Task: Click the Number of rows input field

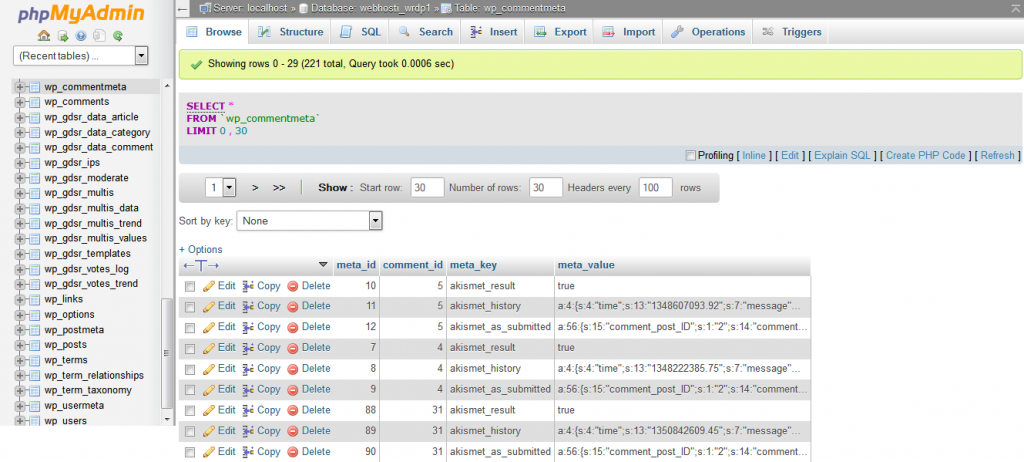Action: [545, 187]
